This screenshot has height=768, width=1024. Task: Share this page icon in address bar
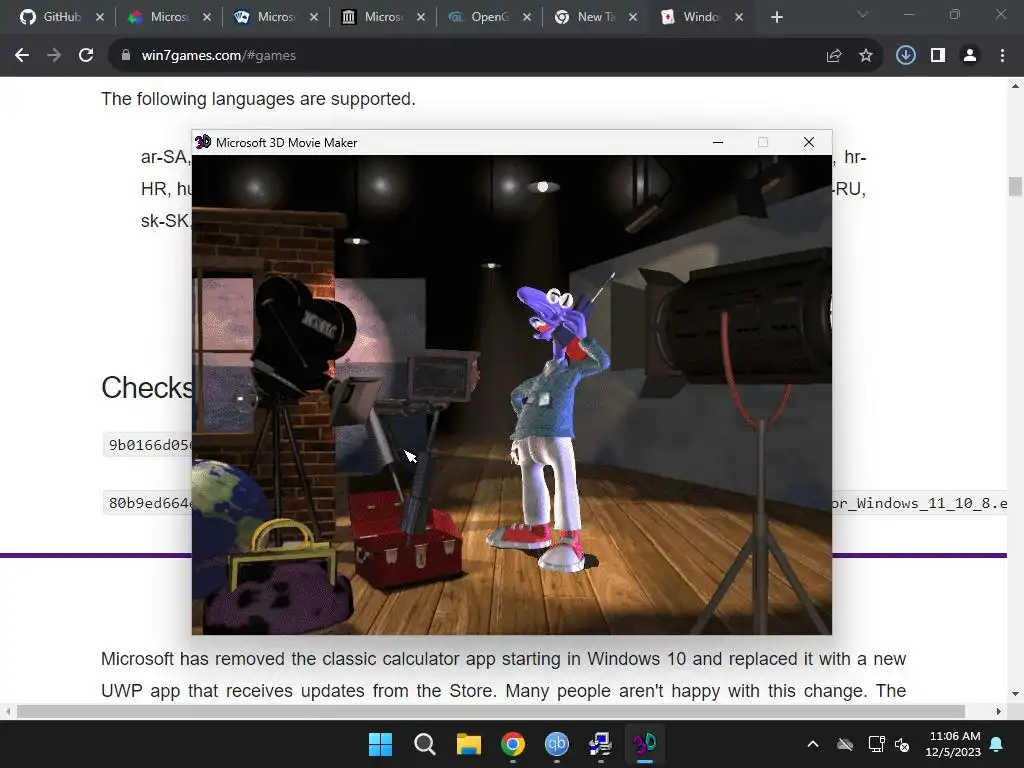tap(834, 56)
